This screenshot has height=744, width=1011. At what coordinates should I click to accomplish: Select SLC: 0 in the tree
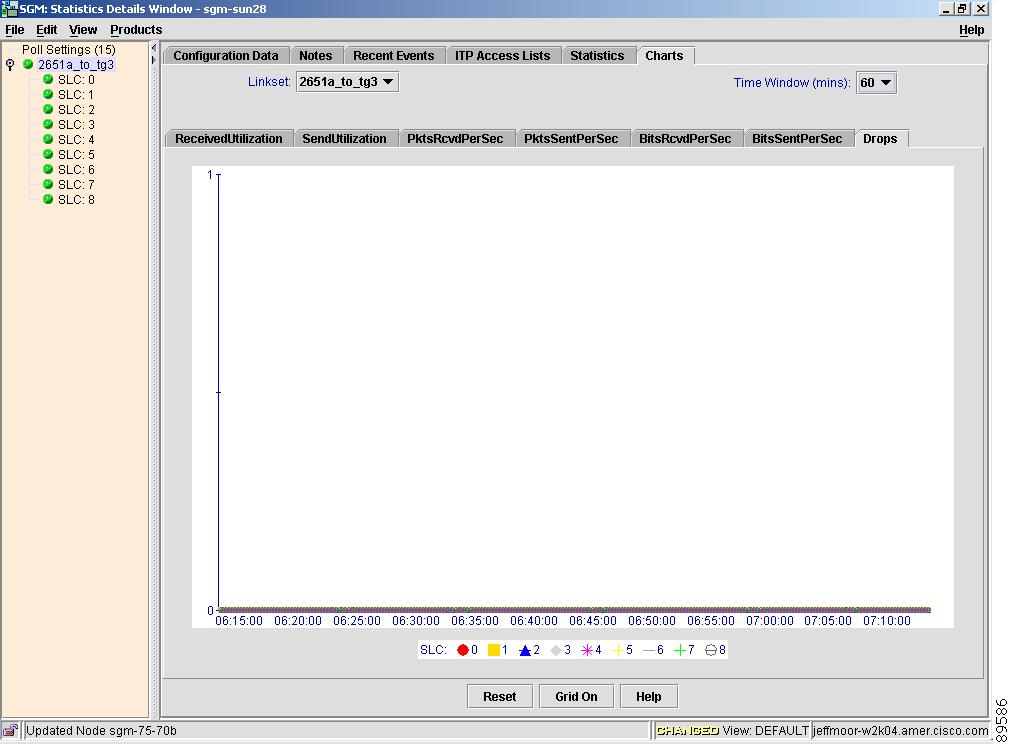76,79
